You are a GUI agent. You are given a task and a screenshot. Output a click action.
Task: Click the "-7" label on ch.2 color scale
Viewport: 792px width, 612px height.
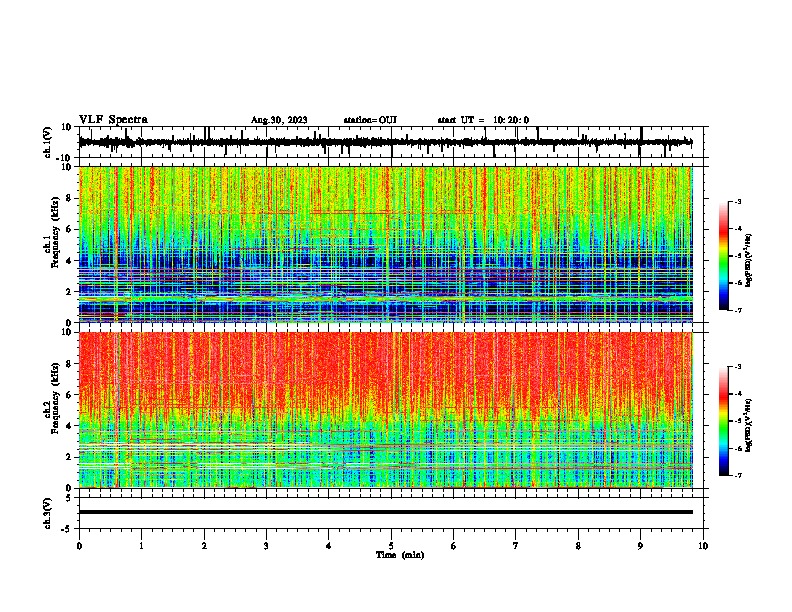(x=738, y=475)
